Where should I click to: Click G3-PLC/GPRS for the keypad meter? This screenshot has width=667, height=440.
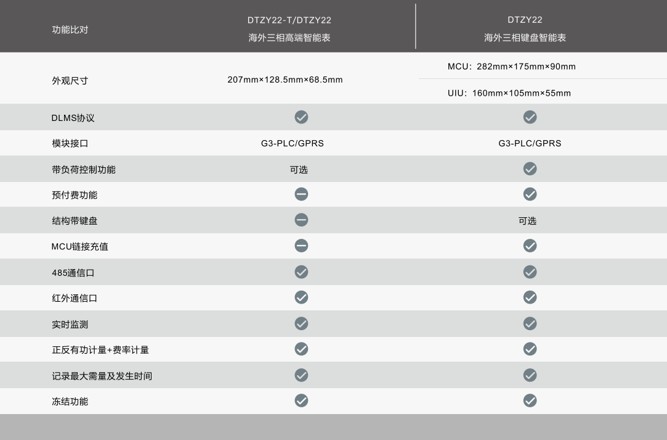point(530,143)
